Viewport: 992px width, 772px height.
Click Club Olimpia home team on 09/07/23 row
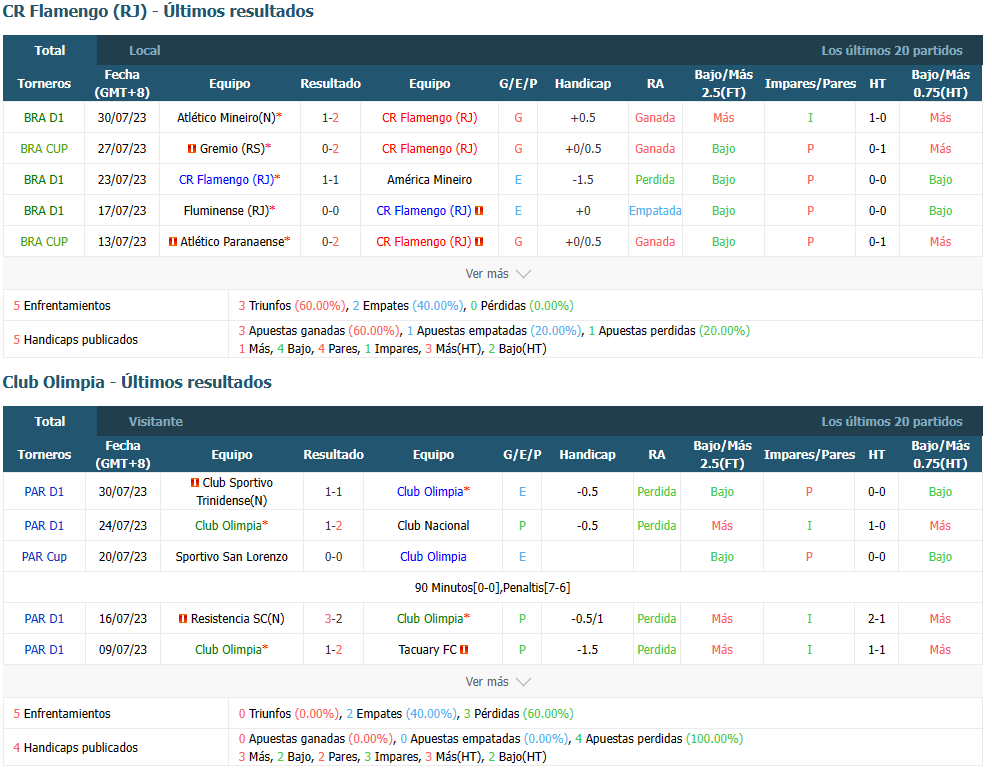[228, 650]
